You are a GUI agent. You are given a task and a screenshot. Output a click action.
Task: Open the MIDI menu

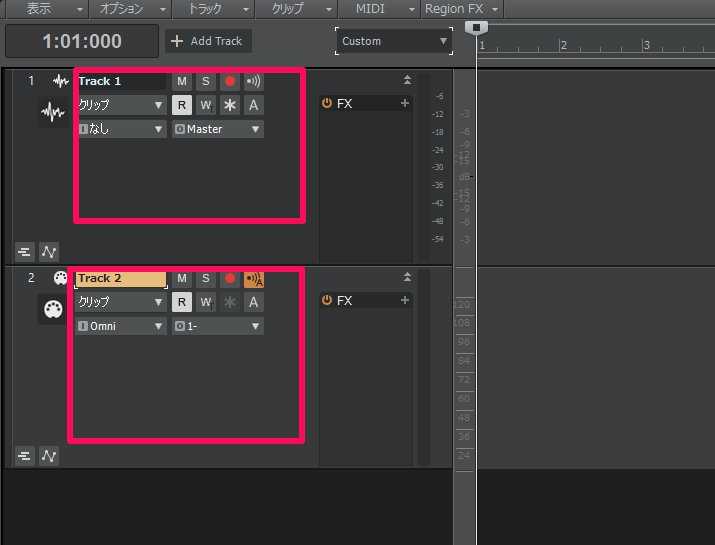point(369,9)
